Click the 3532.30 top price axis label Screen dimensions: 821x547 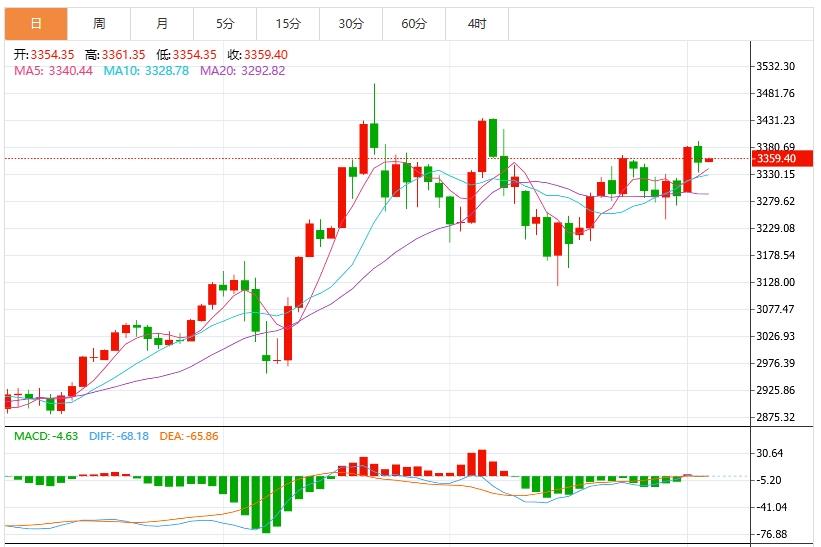tap(775, 67)
